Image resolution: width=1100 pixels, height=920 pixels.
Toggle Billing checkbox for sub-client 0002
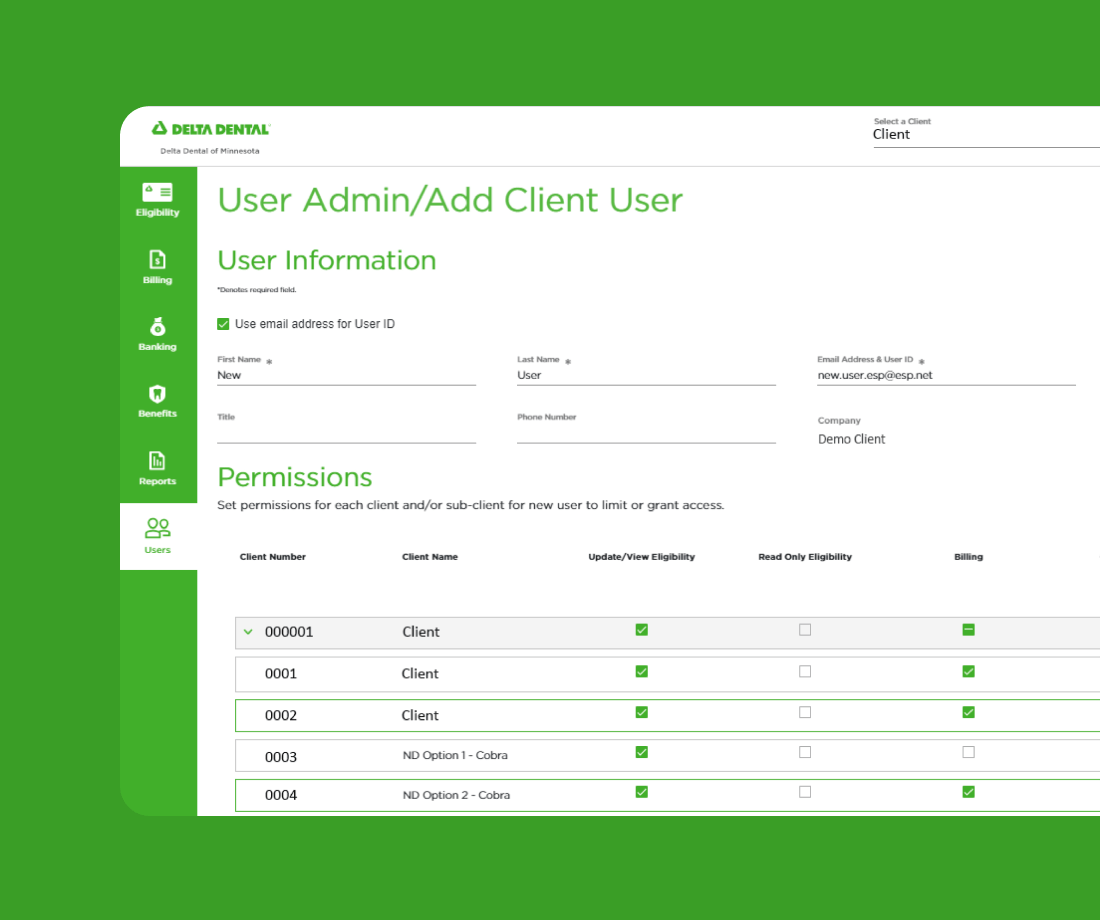(x=969, y=712)
